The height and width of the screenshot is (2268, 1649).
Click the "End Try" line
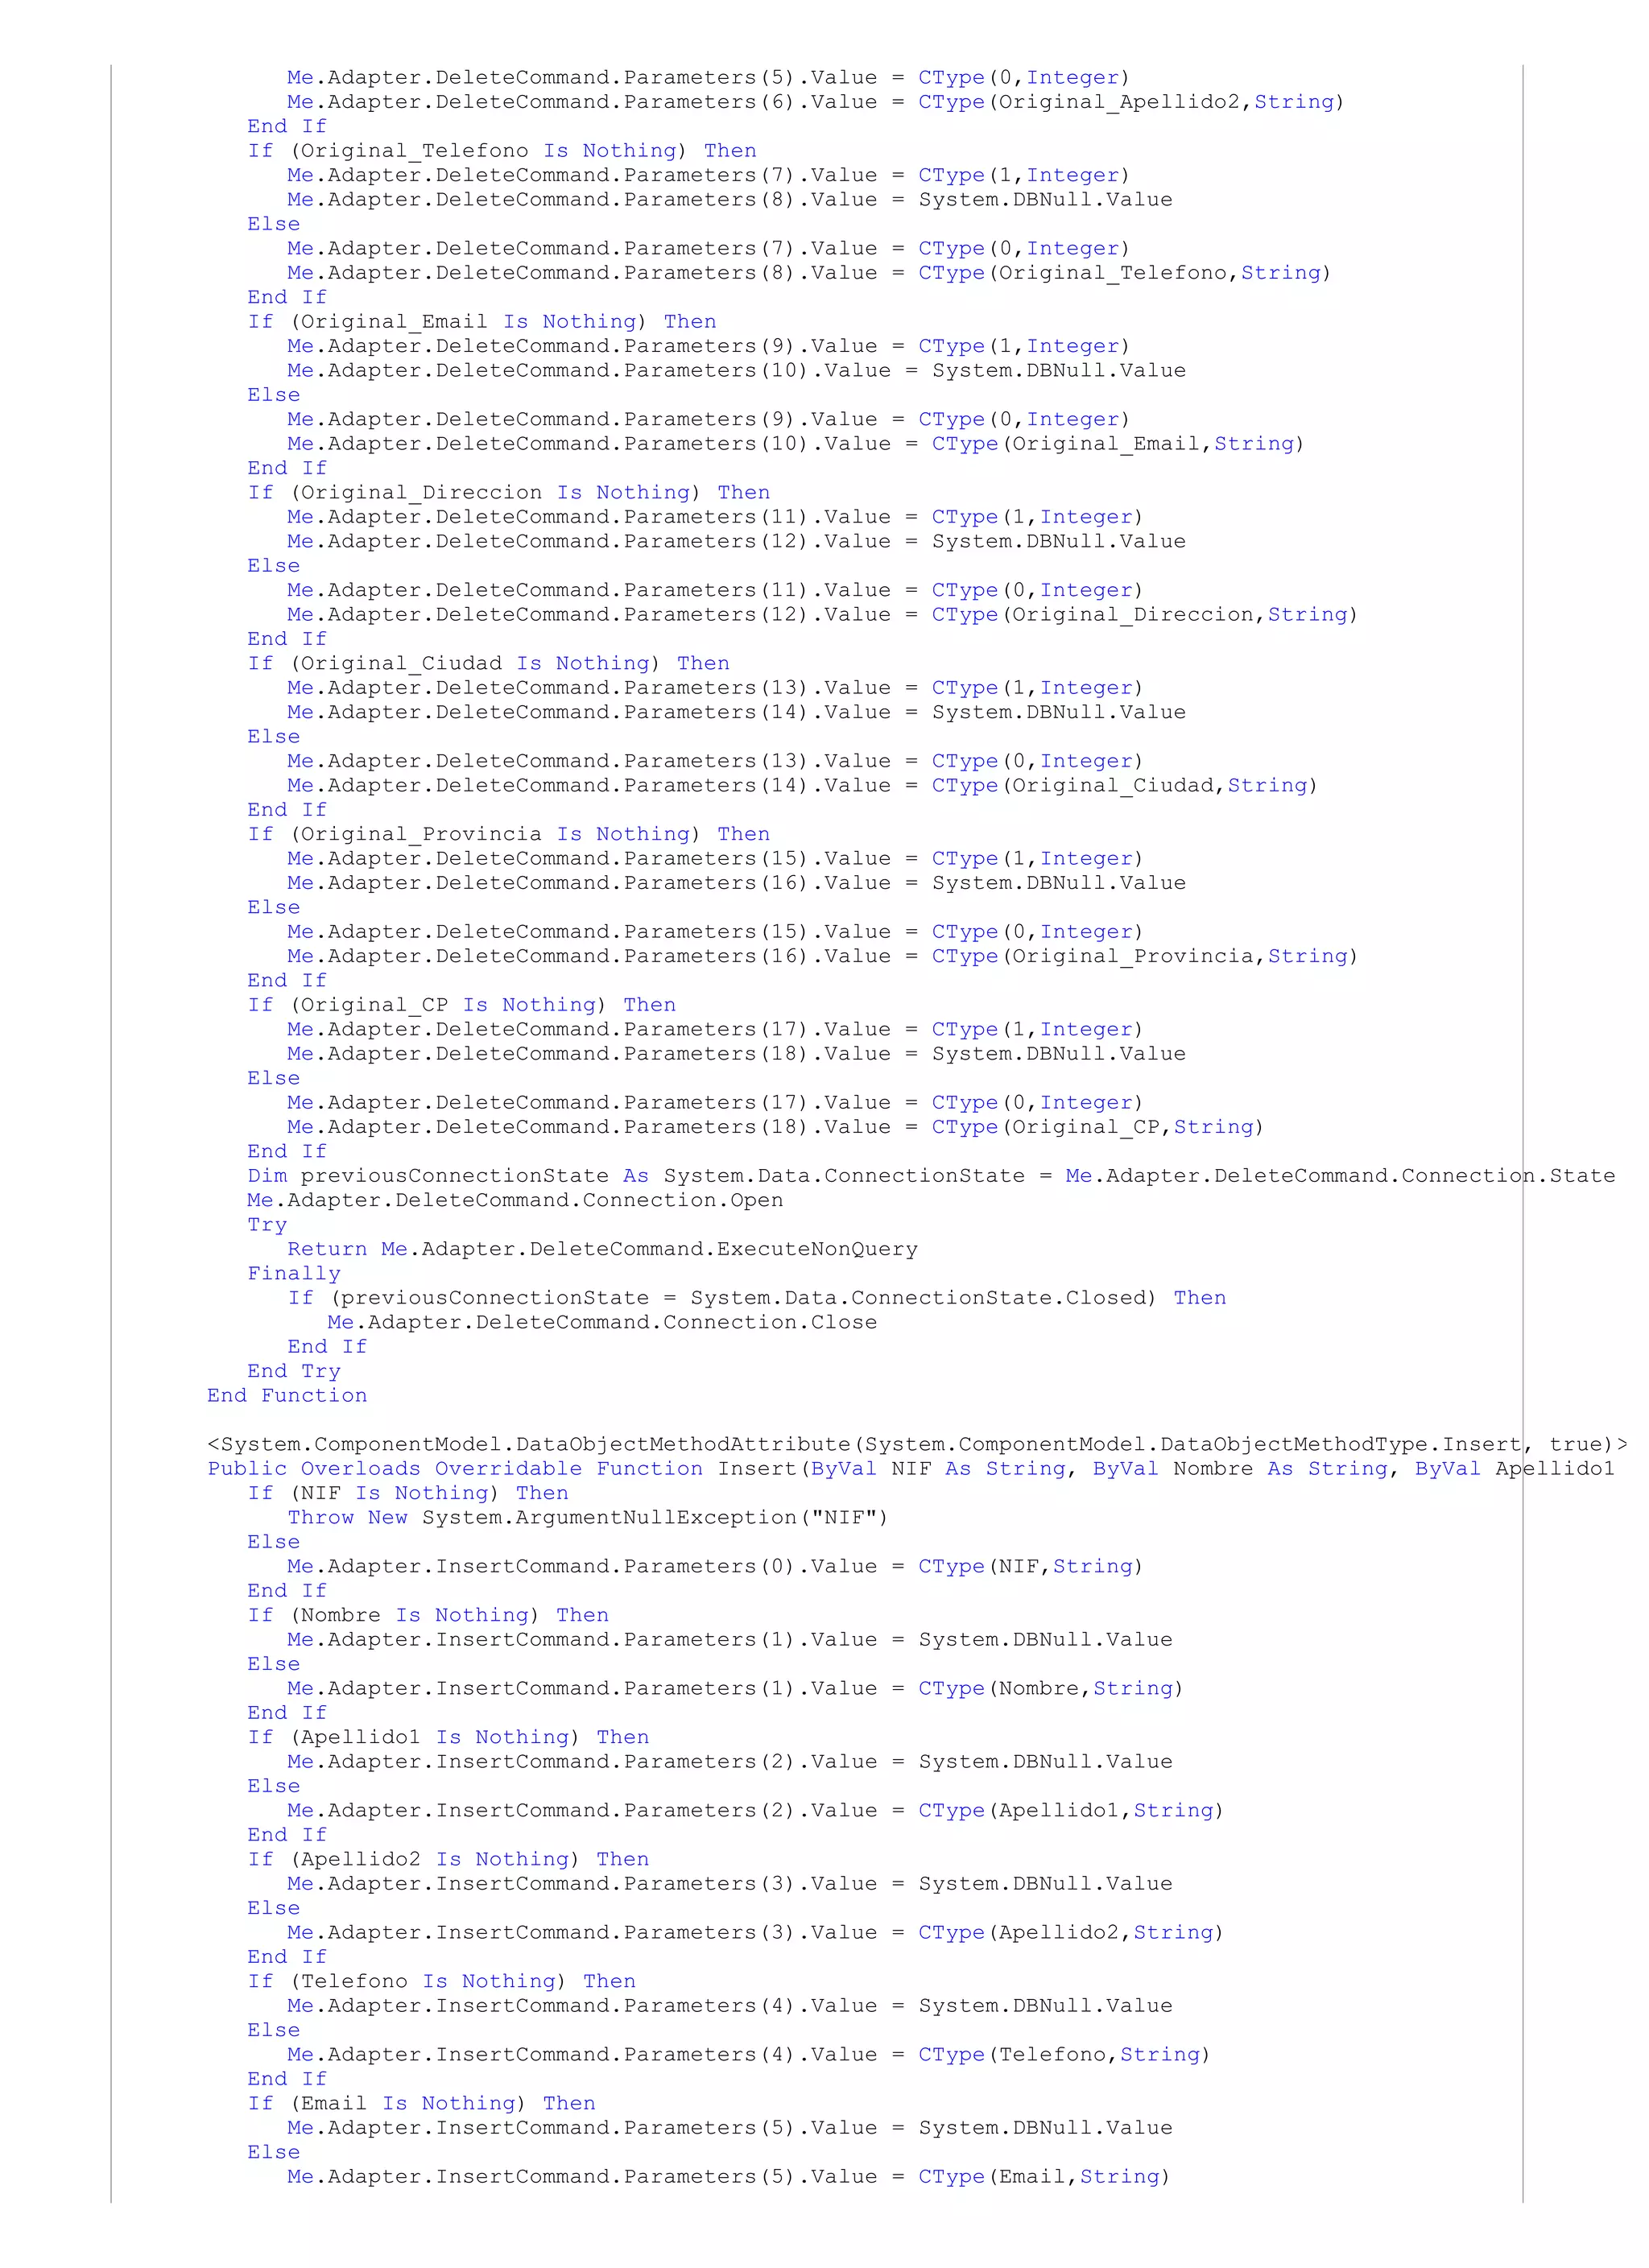click(x=294, y=1372)
